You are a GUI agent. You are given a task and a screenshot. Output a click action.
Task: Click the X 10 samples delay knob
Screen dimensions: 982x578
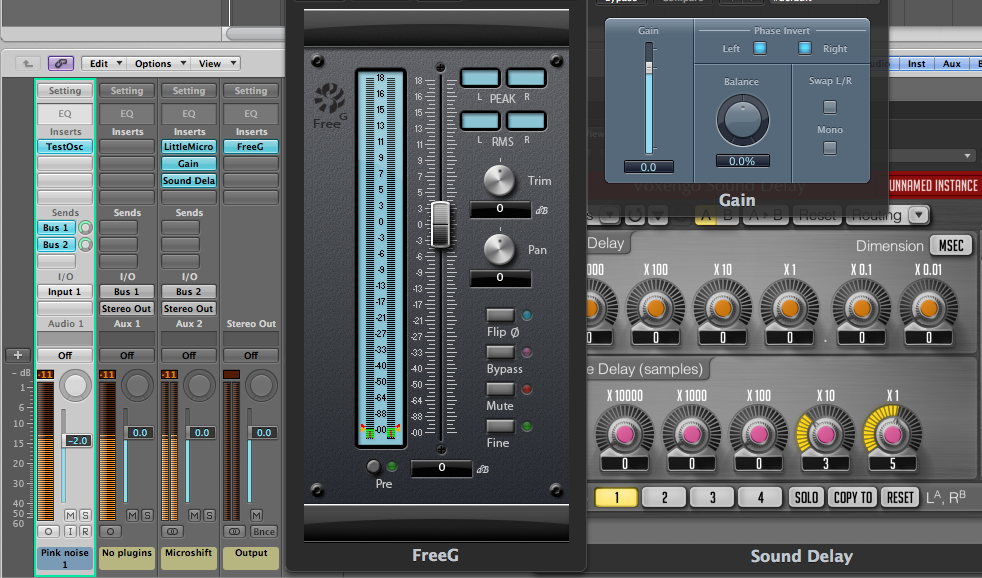pos(825,434)
